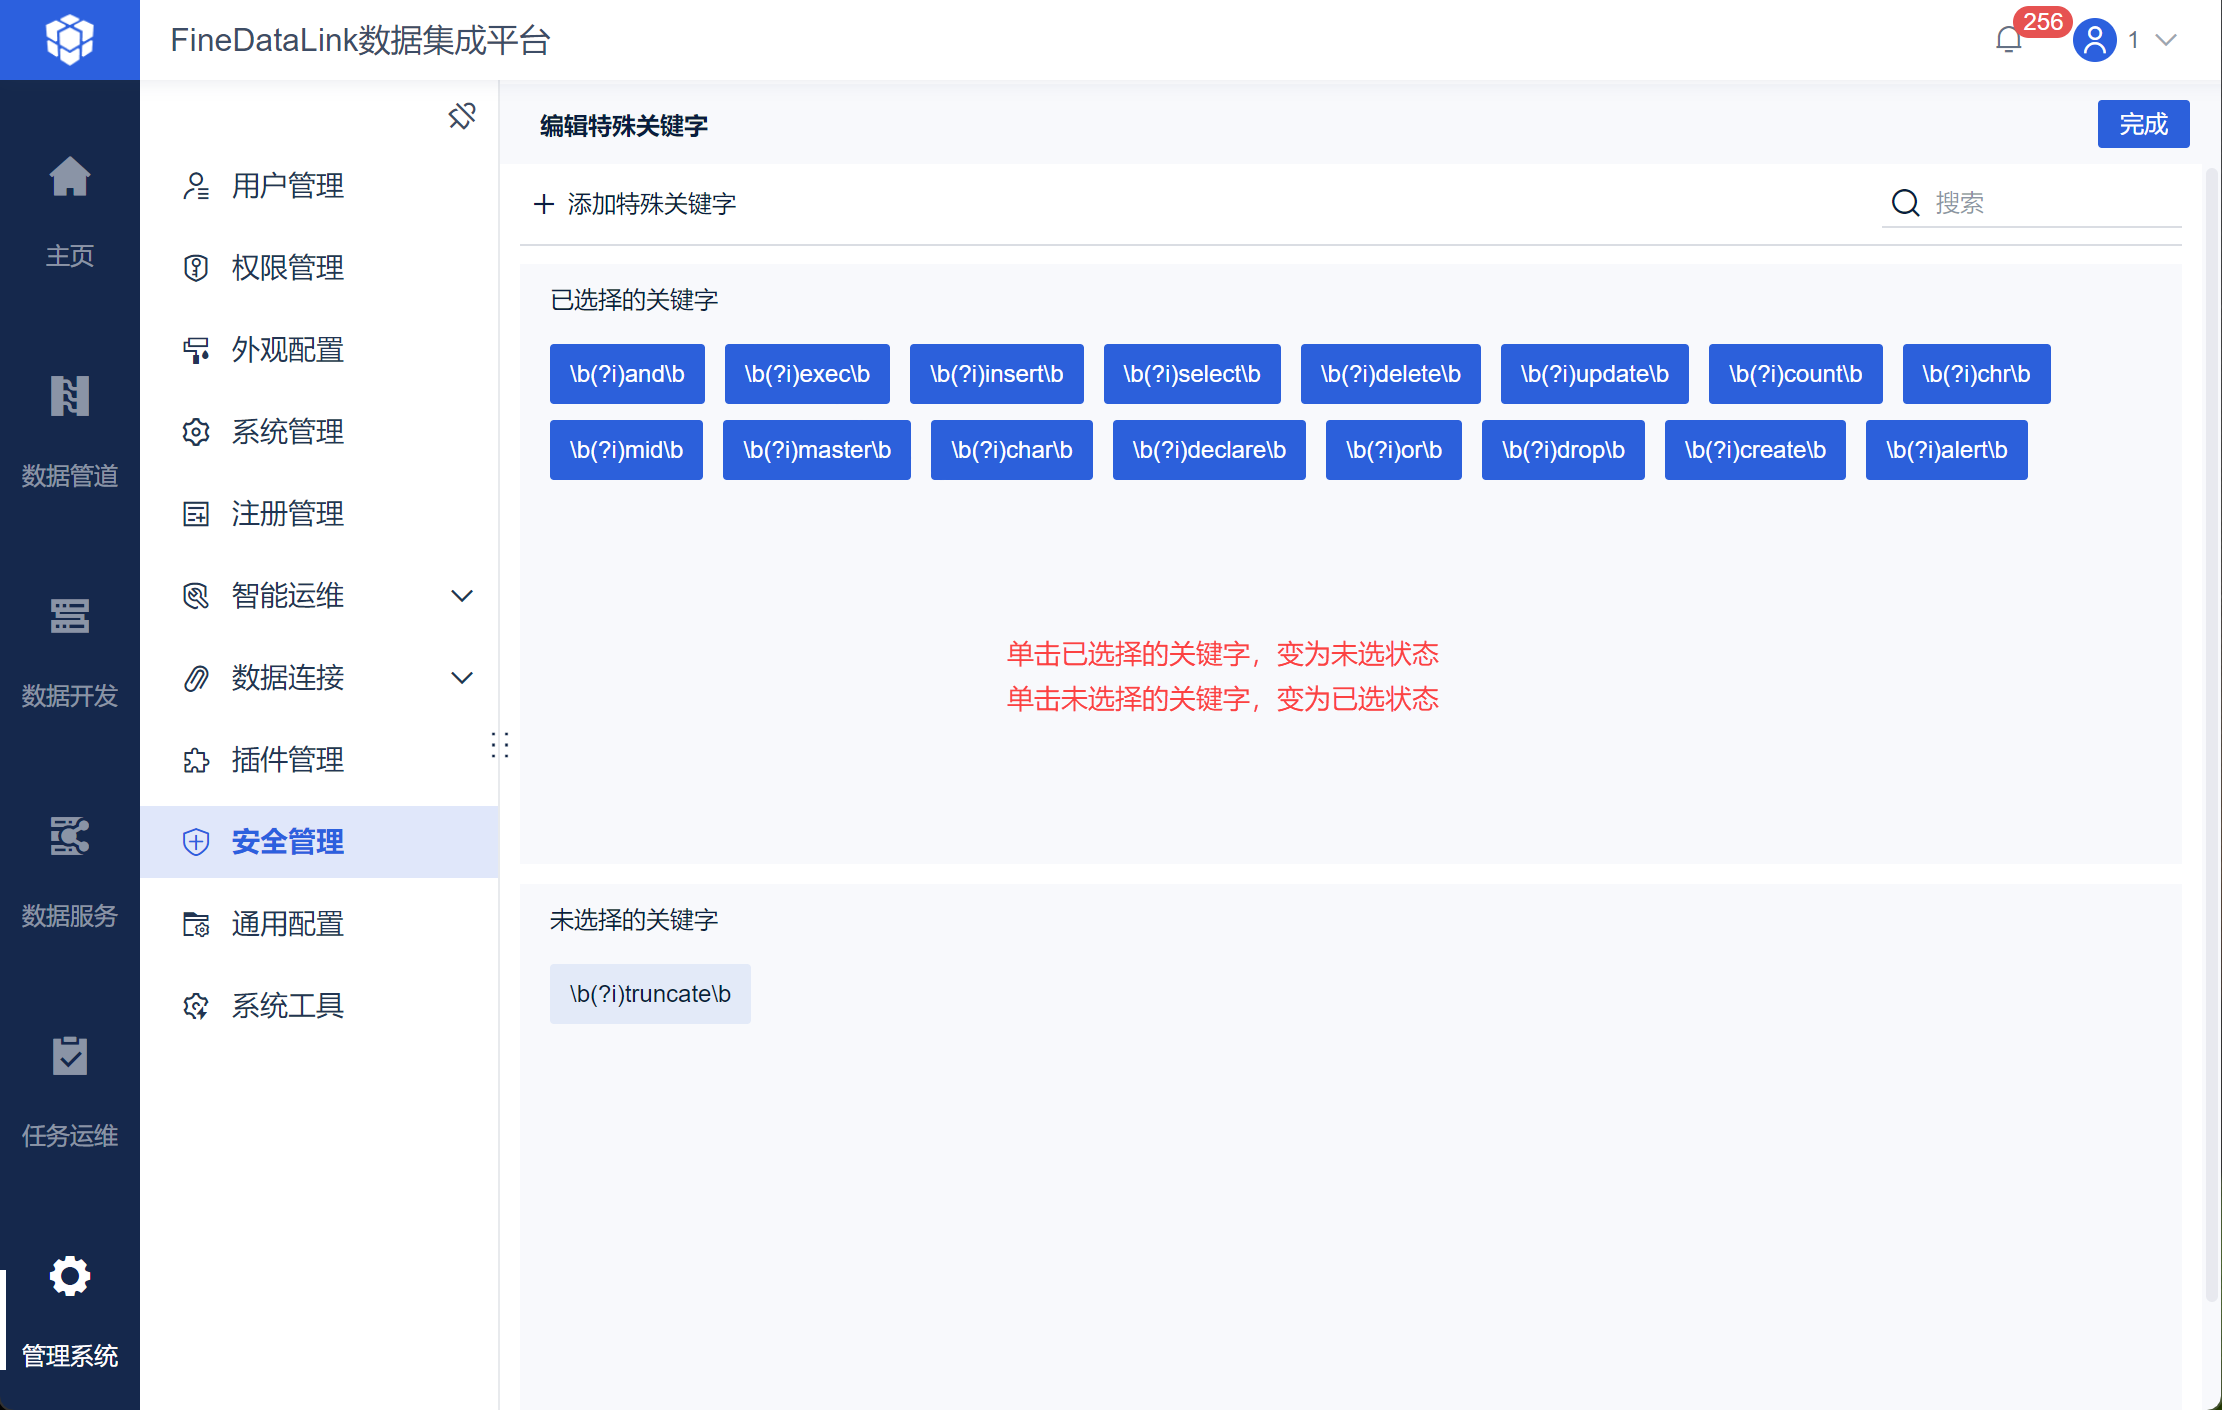
Task: Enable the \b(?i)truncate\b keyword
Action: (650, 994)
